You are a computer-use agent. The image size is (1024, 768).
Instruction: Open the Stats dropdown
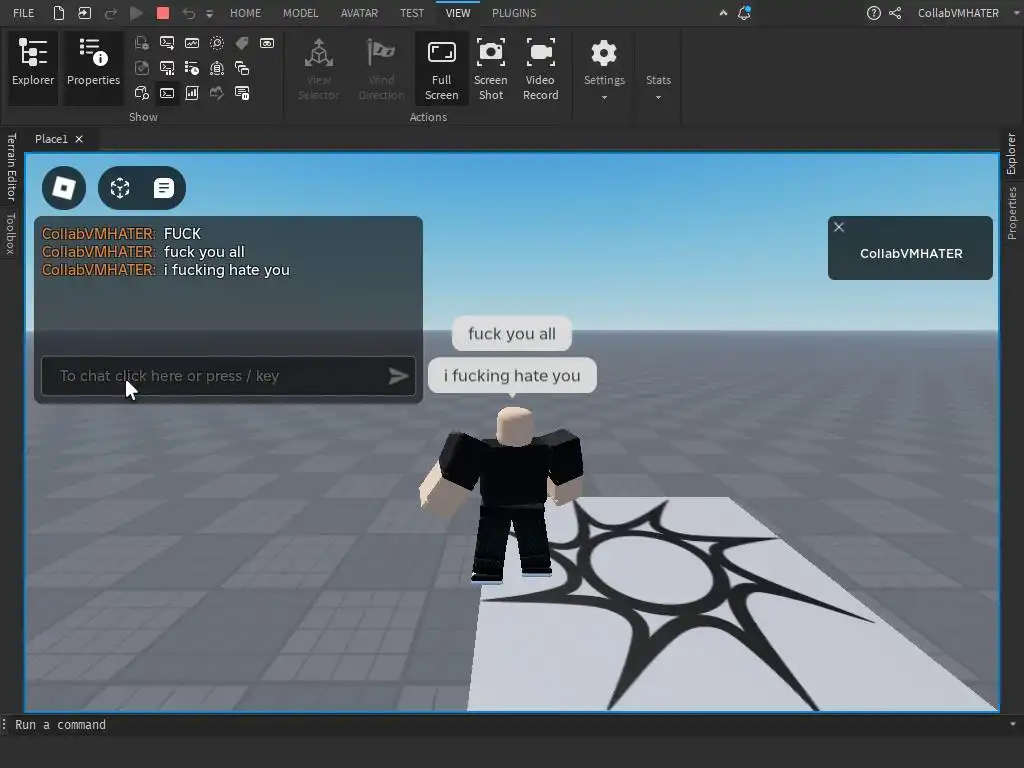tap(658, 85)
